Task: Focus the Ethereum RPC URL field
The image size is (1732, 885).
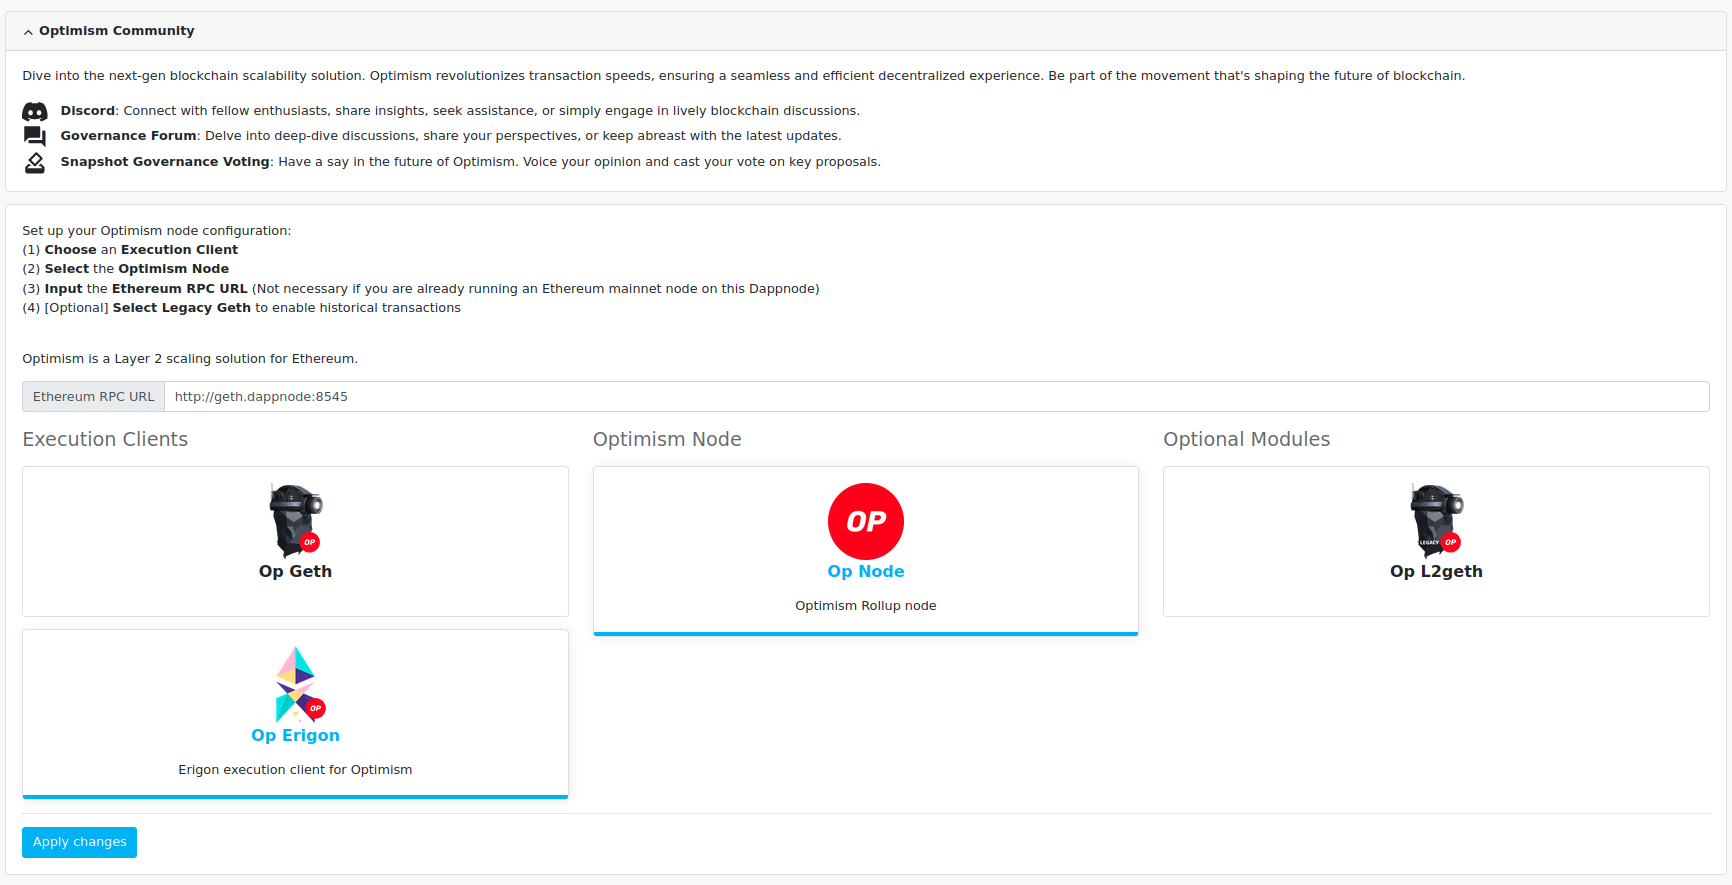Action: (x=936, y=397)
